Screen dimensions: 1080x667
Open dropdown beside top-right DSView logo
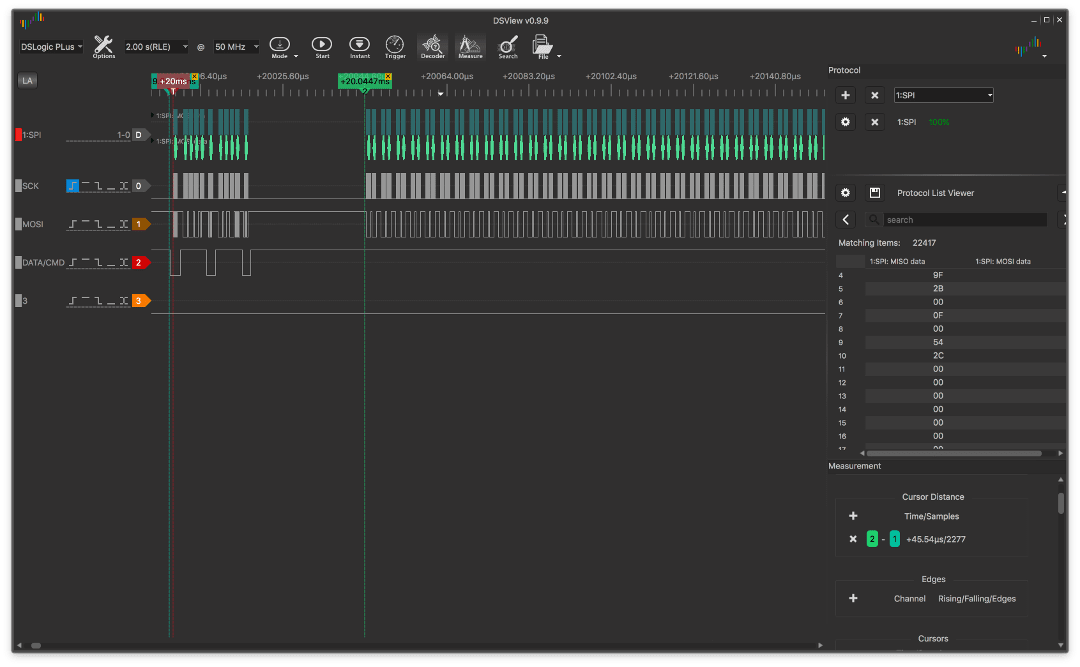[1044, 56]
